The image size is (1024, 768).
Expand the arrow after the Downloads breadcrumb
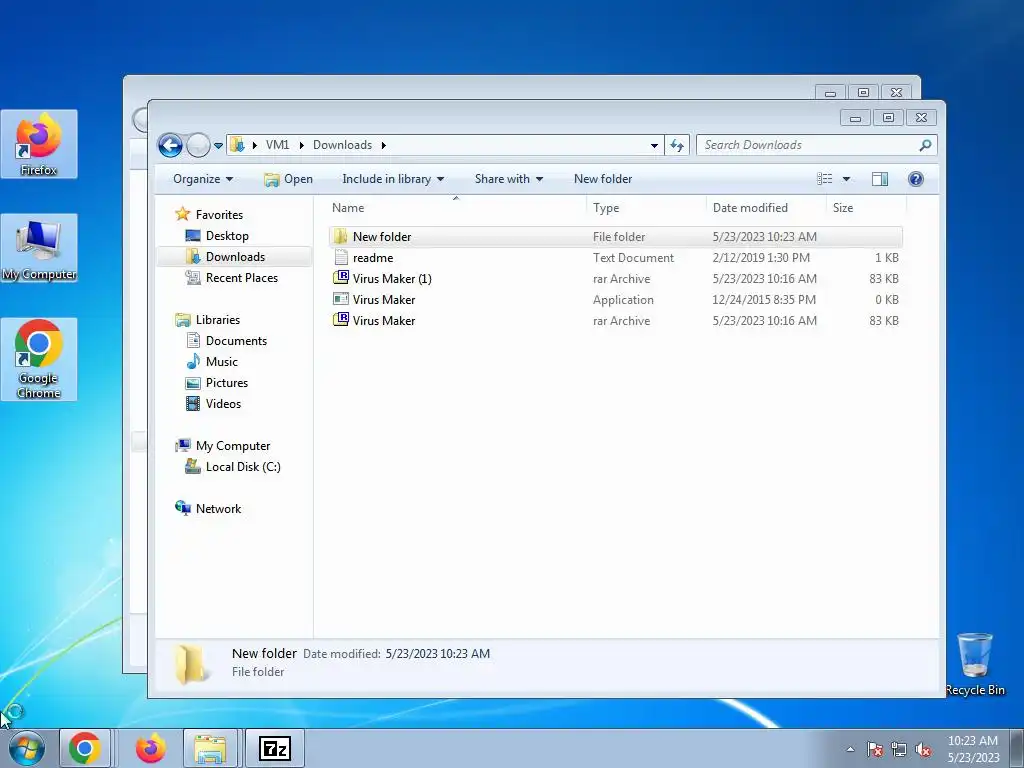pyautogui.click(x=383, y=145)
